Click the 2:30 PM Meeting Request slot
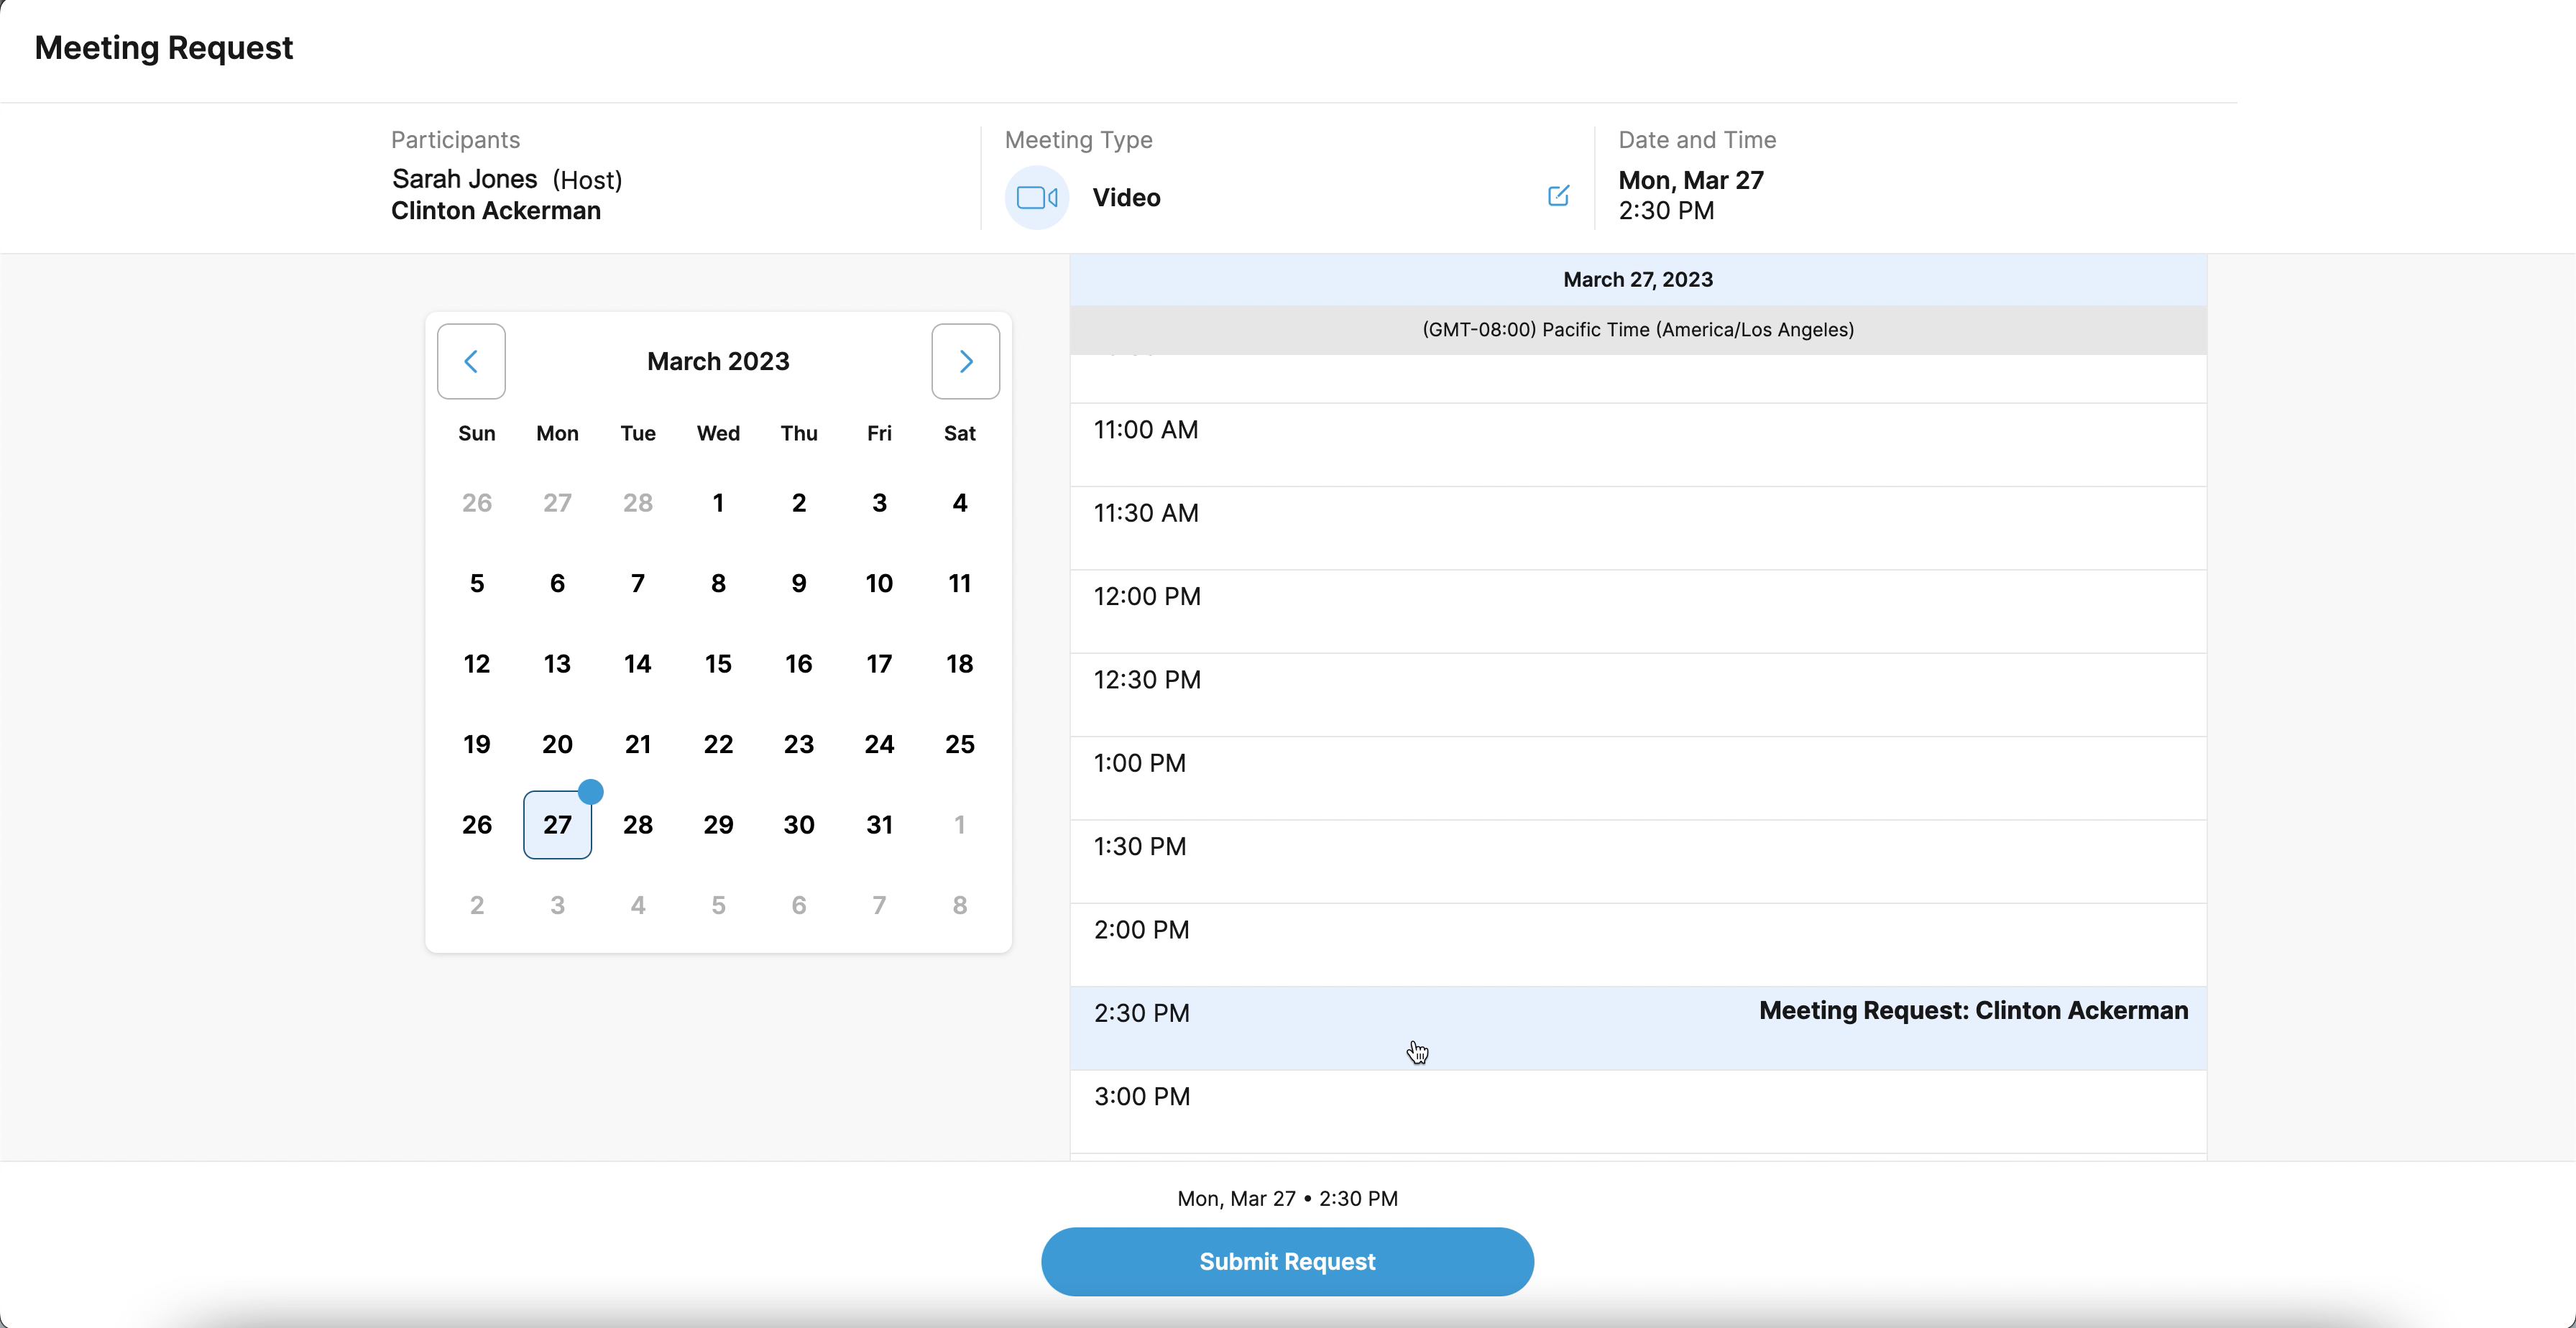2576x1328 pixels. point(1637,1027)
